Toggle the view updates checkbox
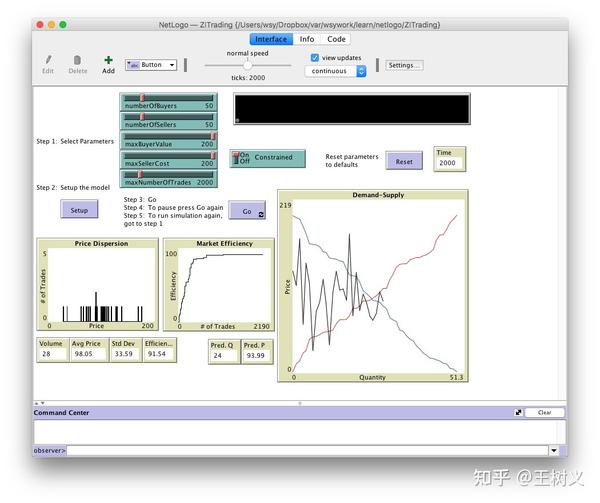Image resolution: width=600 pixels, height=503 pixels. pyautogui.click(x=315, y=58)
